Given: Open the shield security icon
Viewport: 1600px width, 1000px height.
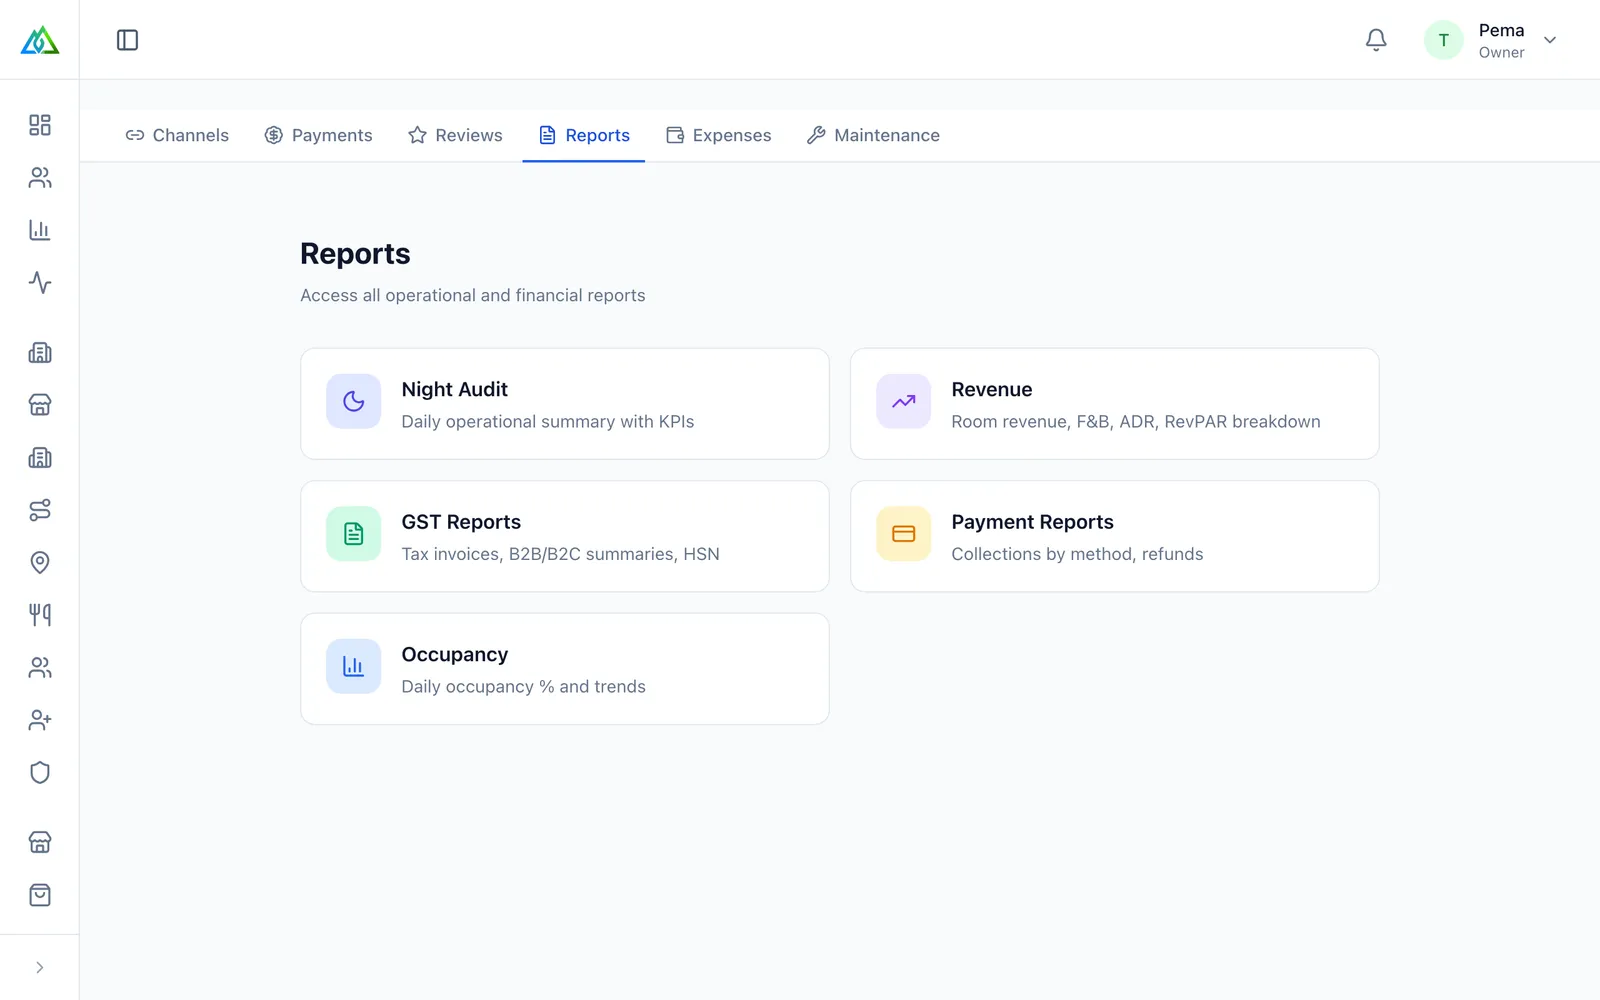Looking at the screenshot, I should 40,772.
